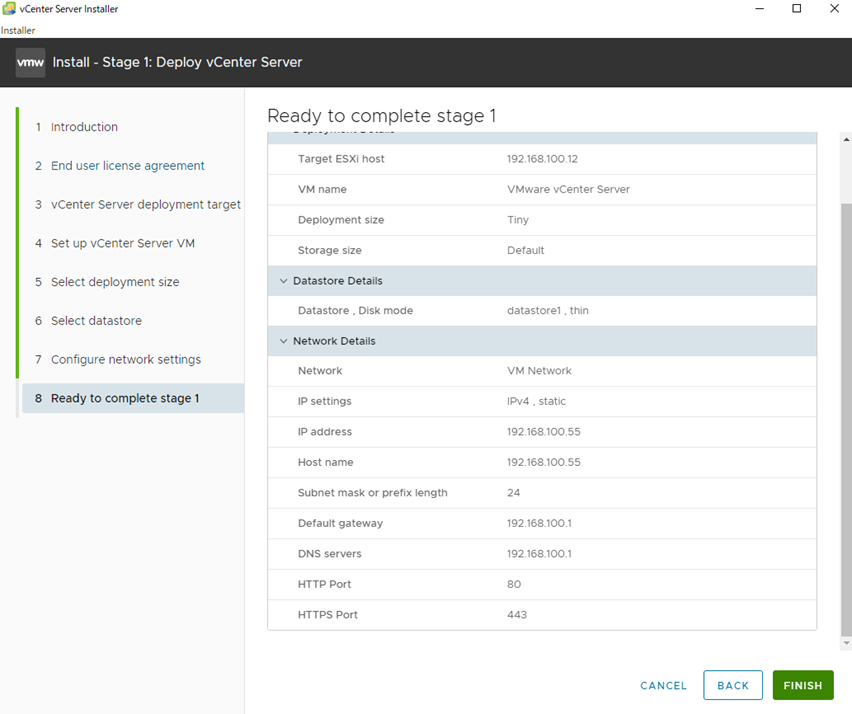Select Ready to complete stage 1 step
The image size is (852, 714).
click(x=125, y=398)
